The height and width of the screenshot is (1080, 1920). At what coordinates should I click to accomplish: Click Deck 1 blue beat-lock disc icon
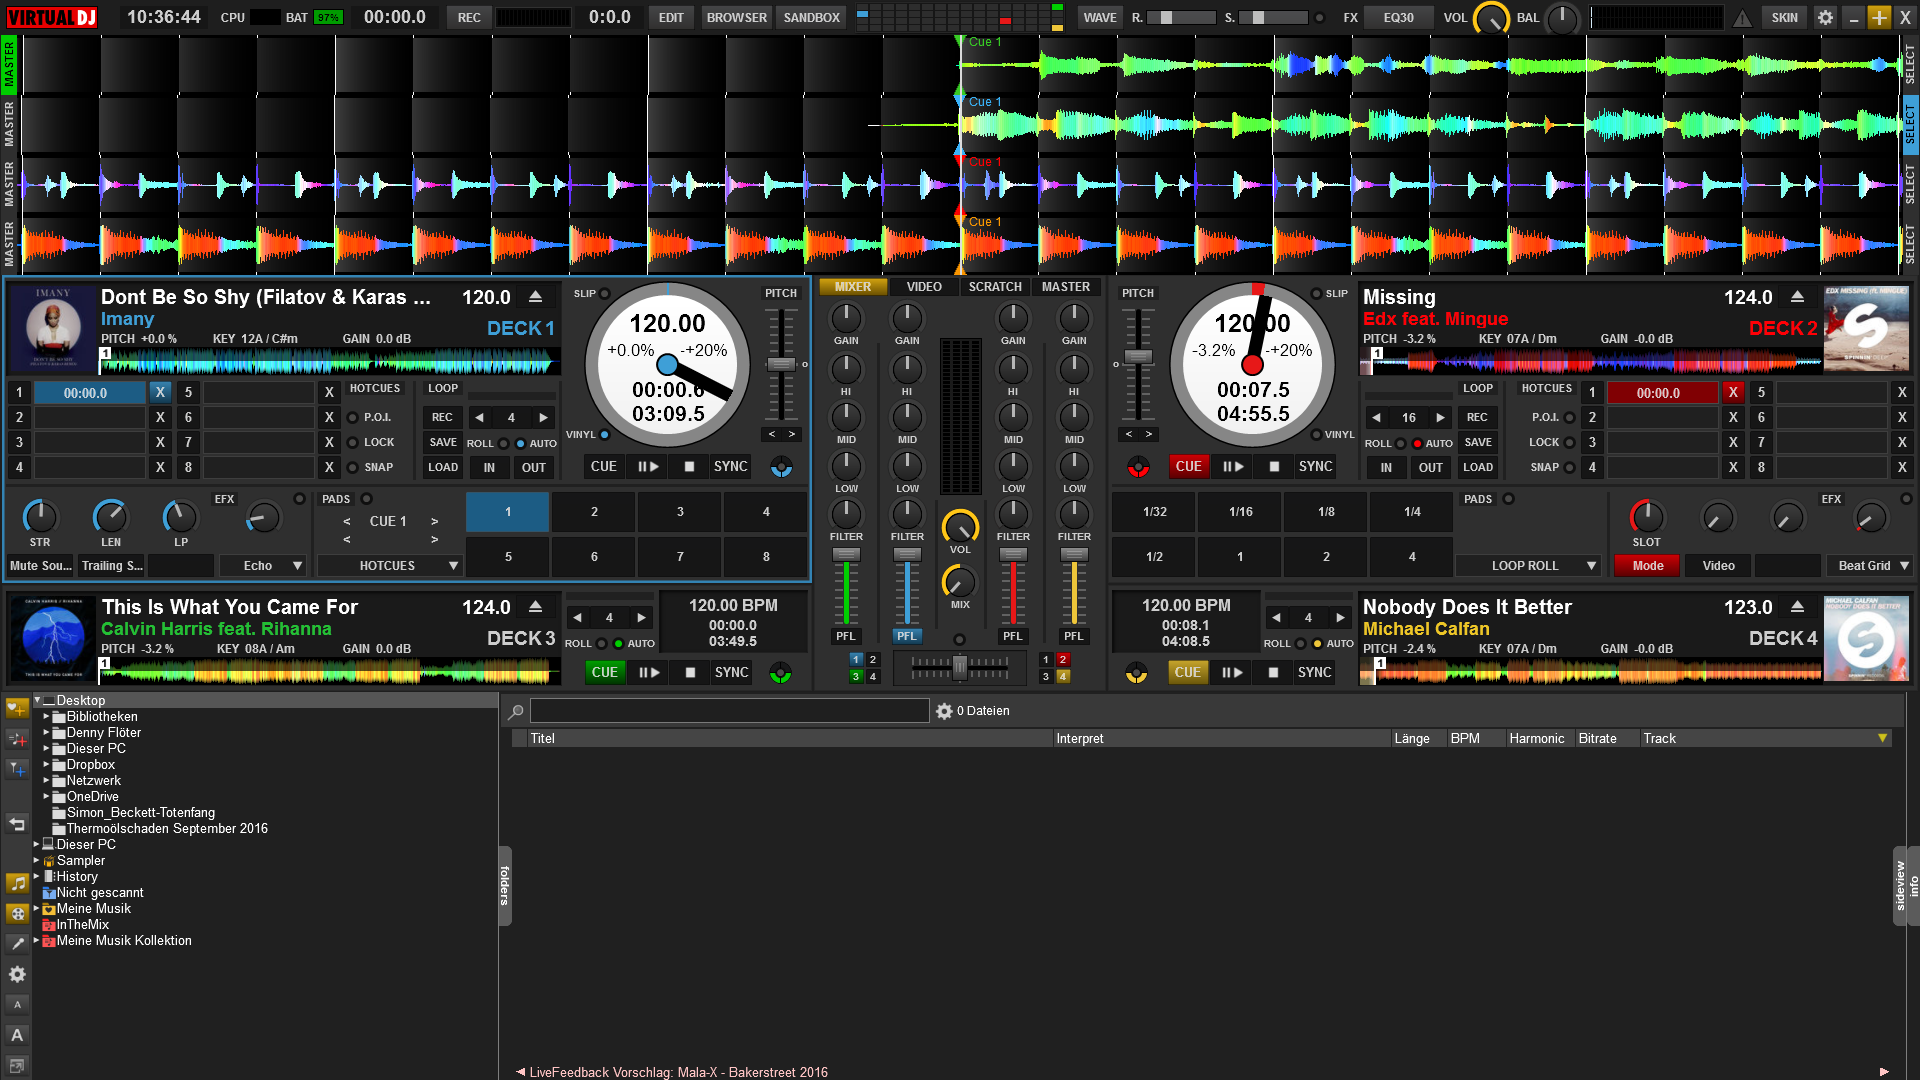(781, 467)
